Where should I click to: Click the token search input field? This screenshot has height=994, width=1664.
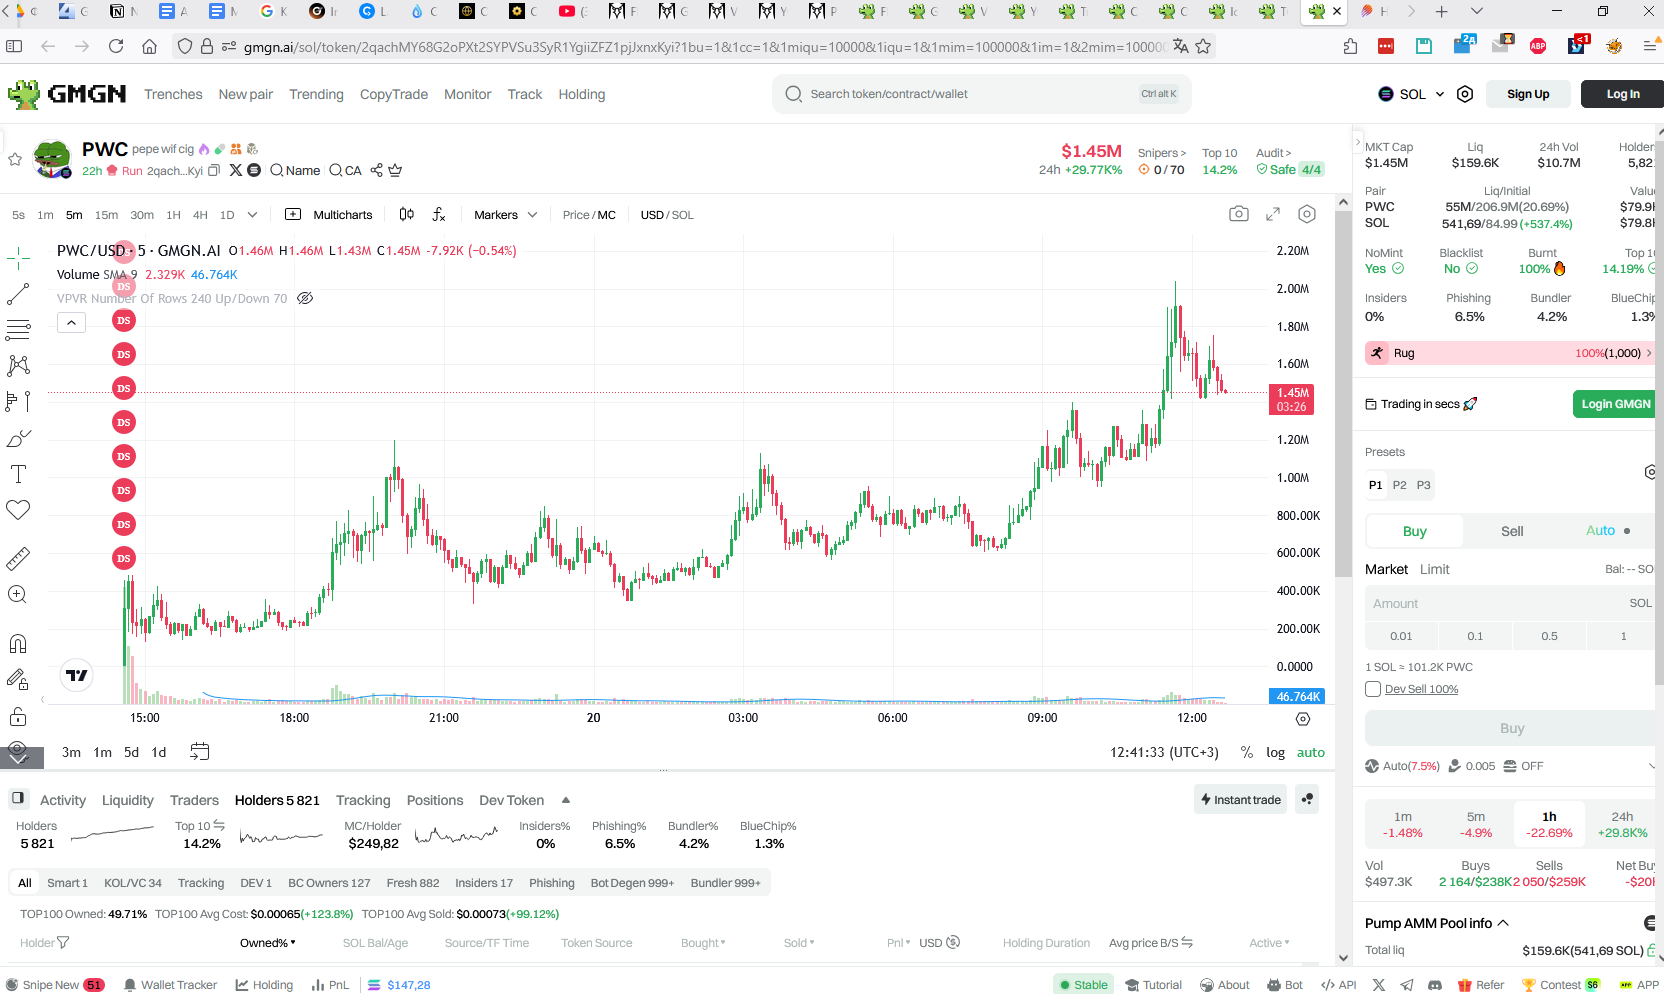click(981, 94)
